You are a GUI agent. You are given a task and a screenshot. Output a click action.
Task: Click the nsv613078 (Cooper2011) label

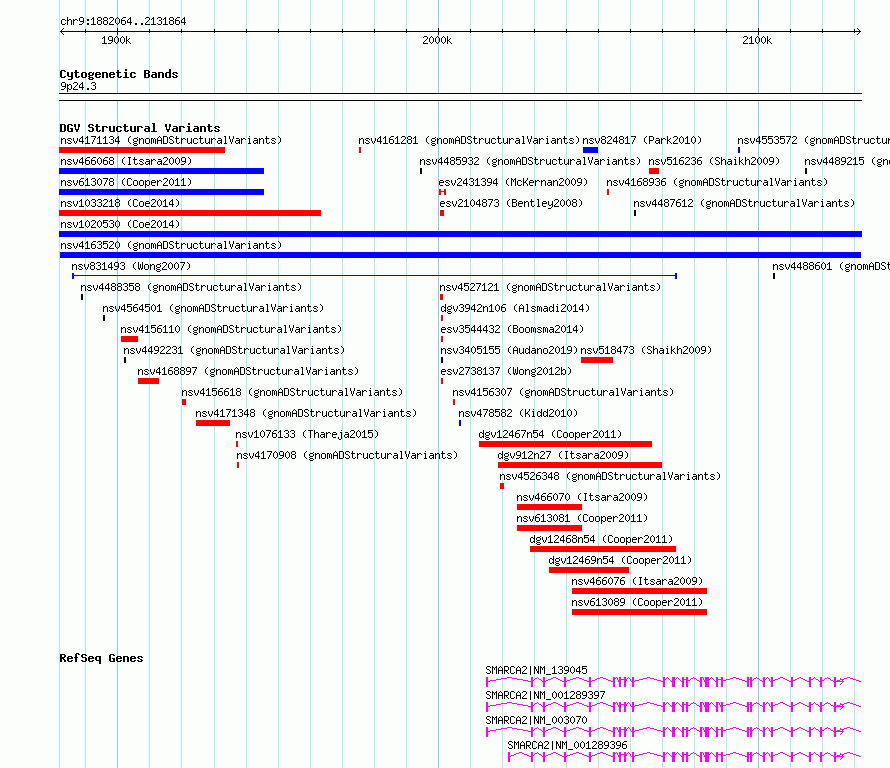126,182
